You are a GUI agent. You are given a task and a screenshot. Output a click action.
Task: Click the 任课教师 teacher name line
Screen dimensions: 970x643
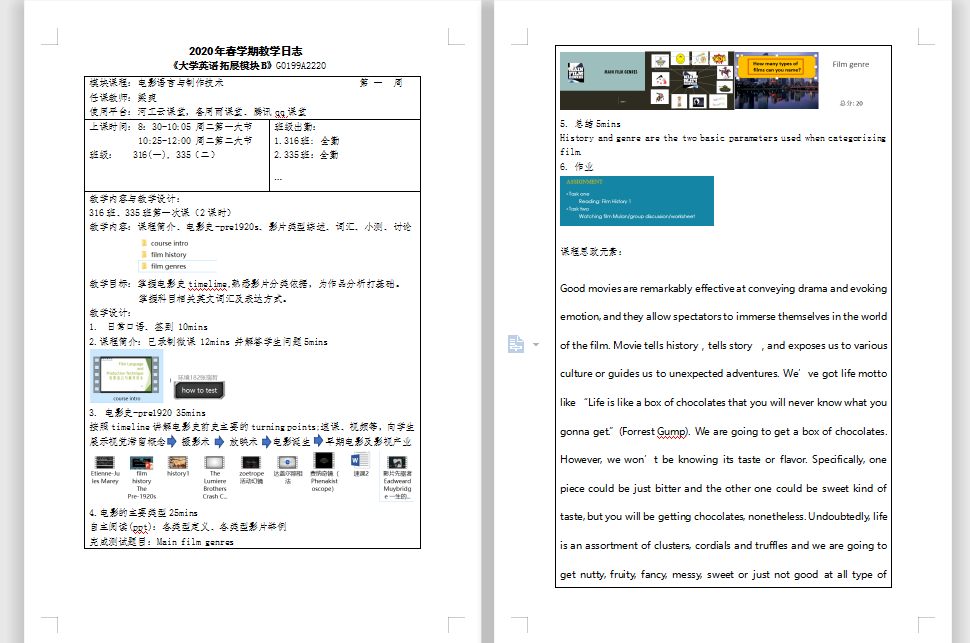123,98
